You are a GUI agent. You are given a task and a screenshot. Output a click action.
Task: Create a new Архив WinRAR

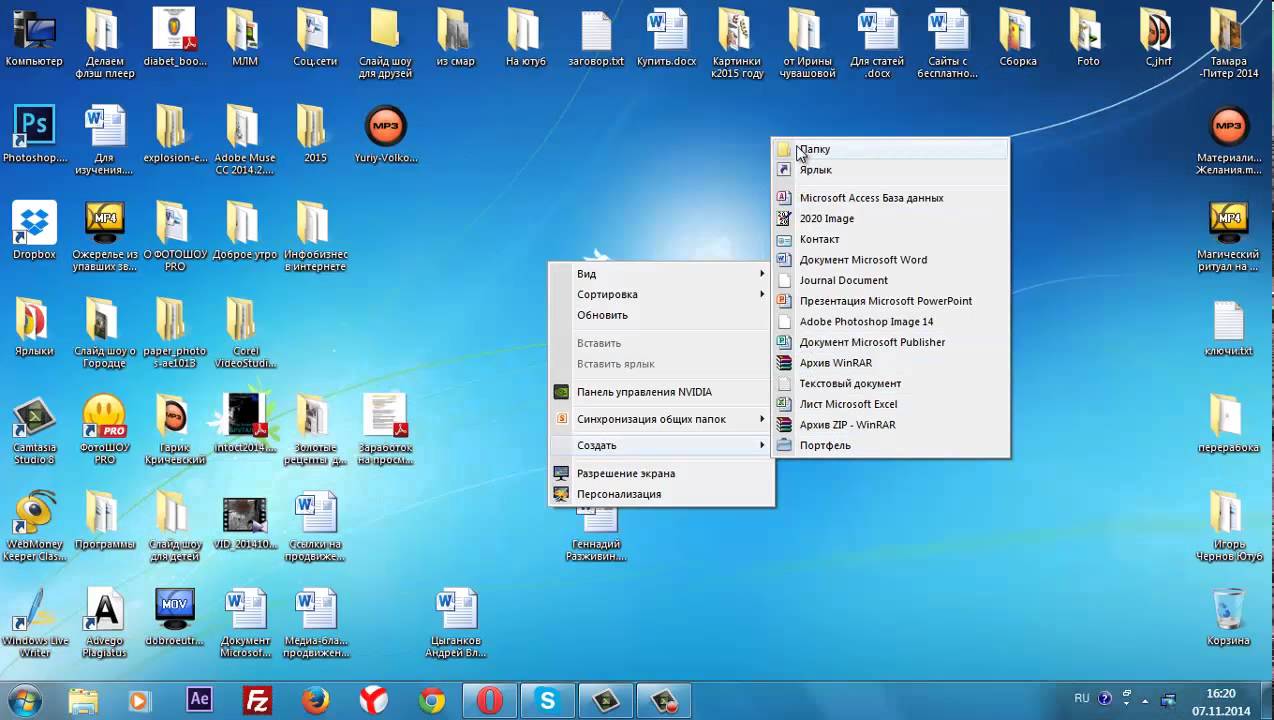[x=890, y=363]
